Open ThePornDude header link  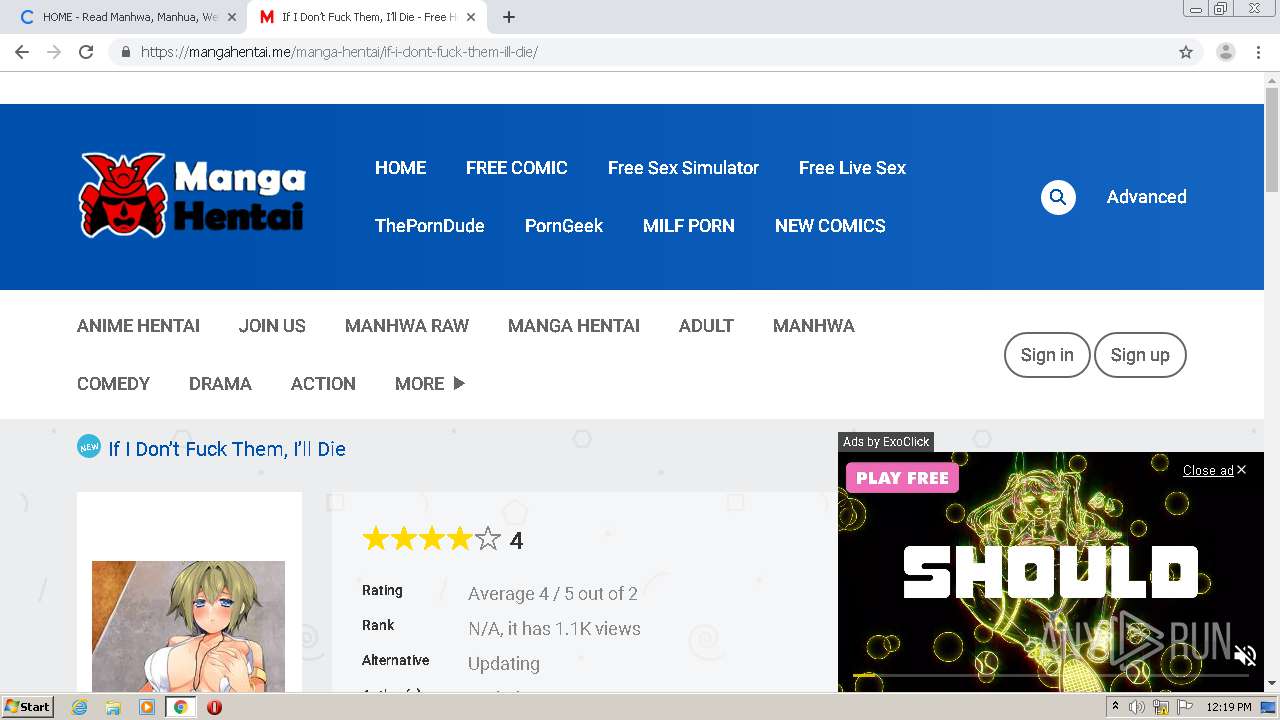point(430,226)
